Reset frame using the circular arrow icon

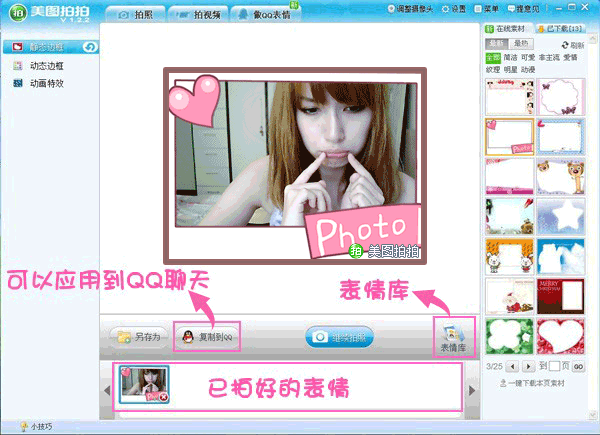pos(90,47)
